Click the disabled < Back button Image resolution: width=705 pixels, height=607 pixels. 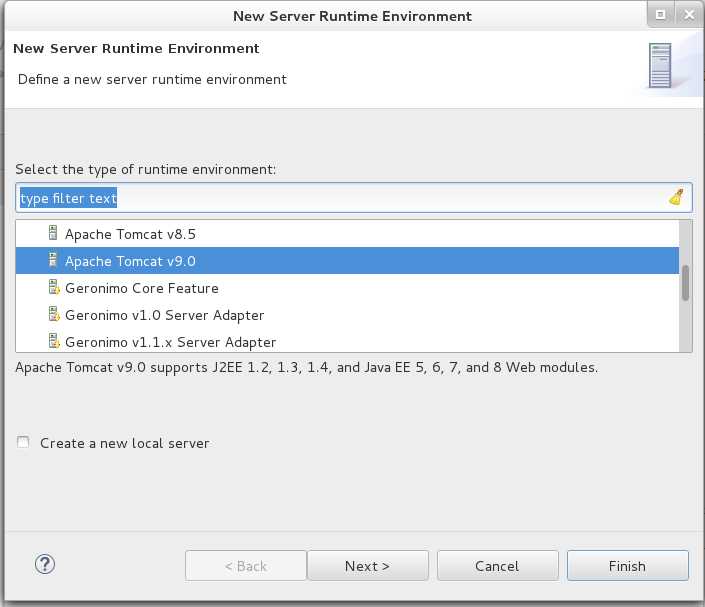246,566
